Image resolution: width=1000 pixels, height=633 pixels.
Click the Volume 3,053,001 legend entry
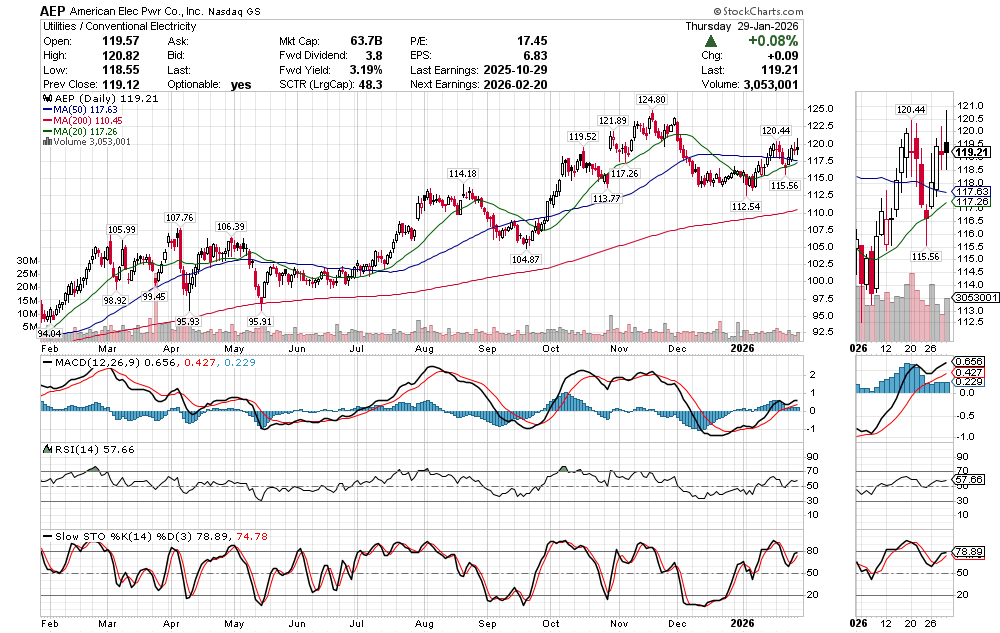[90, 142]
